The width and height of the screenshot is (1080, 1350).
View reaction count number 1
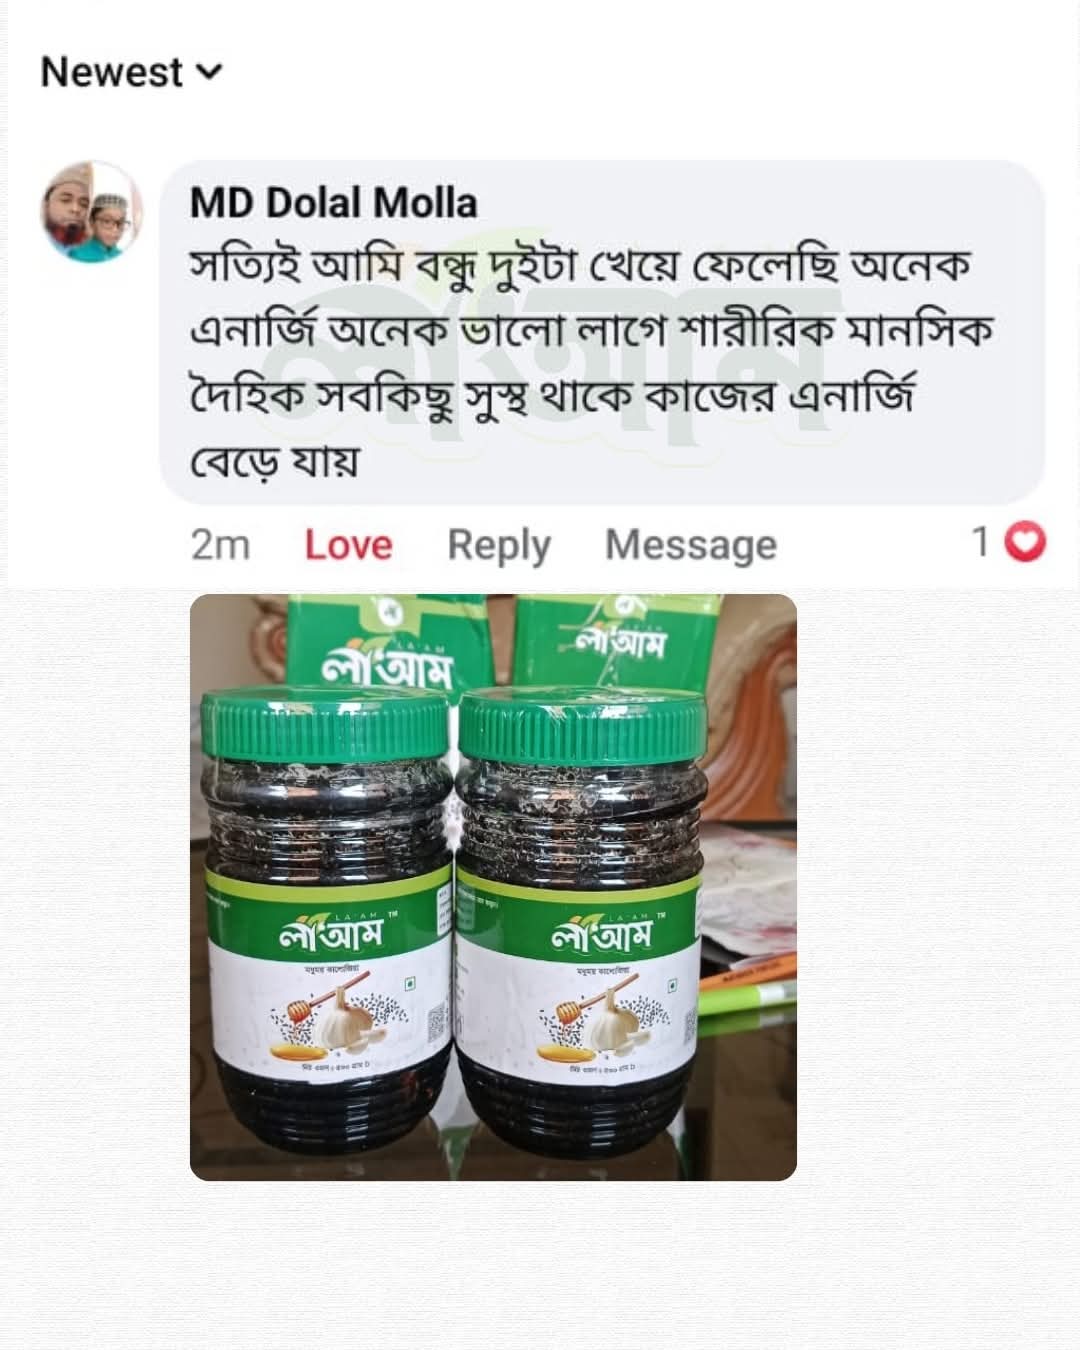981,542
